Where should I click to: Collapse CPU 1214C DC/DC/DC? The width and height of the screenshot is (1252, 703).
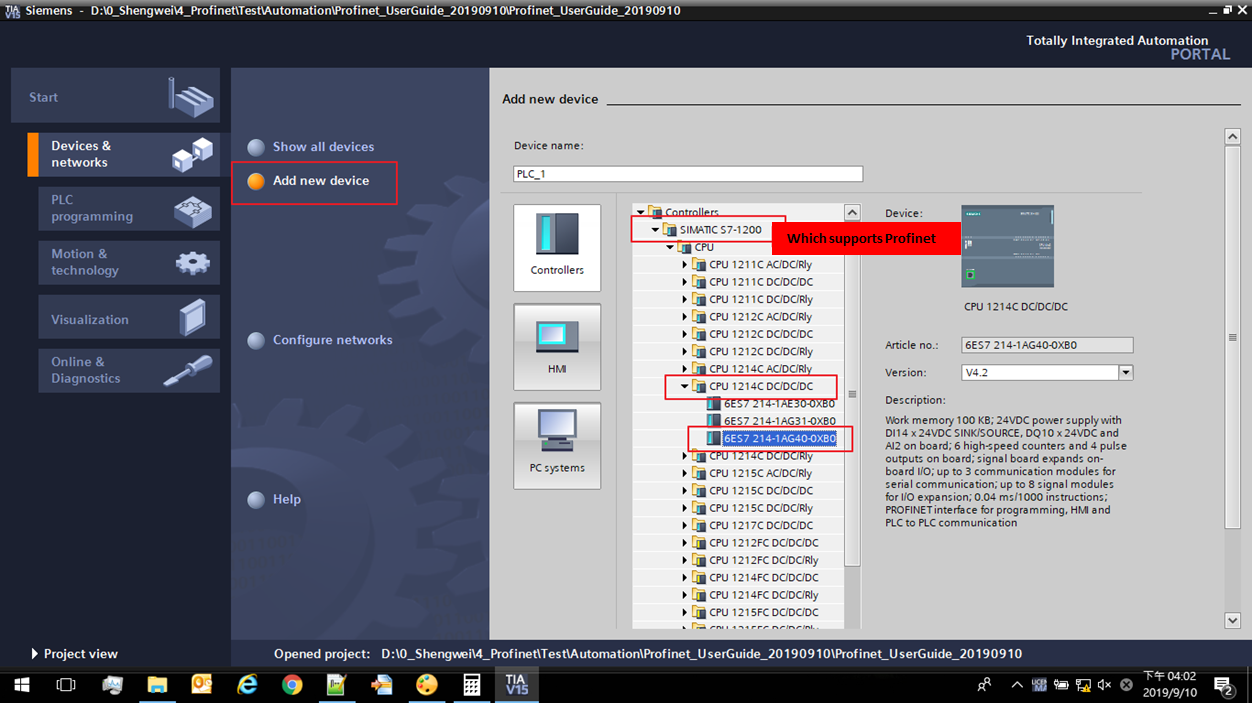pos(686,386)
